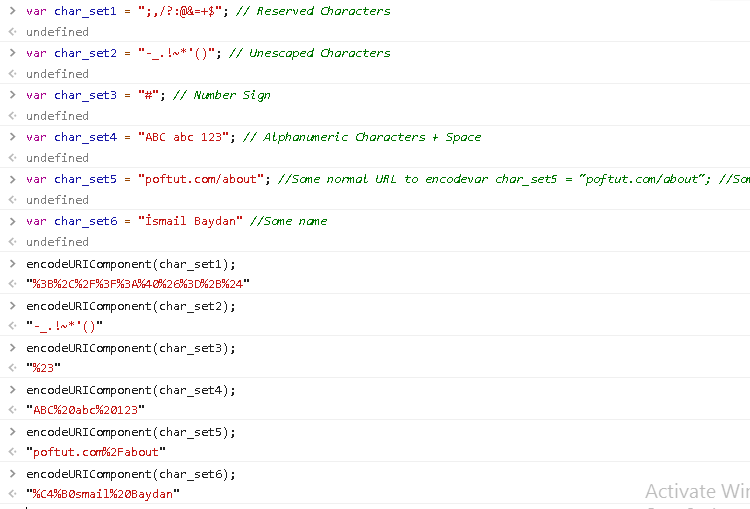Click the encodeURIComponent(char_set3) command line

click(x=131, y=348)
